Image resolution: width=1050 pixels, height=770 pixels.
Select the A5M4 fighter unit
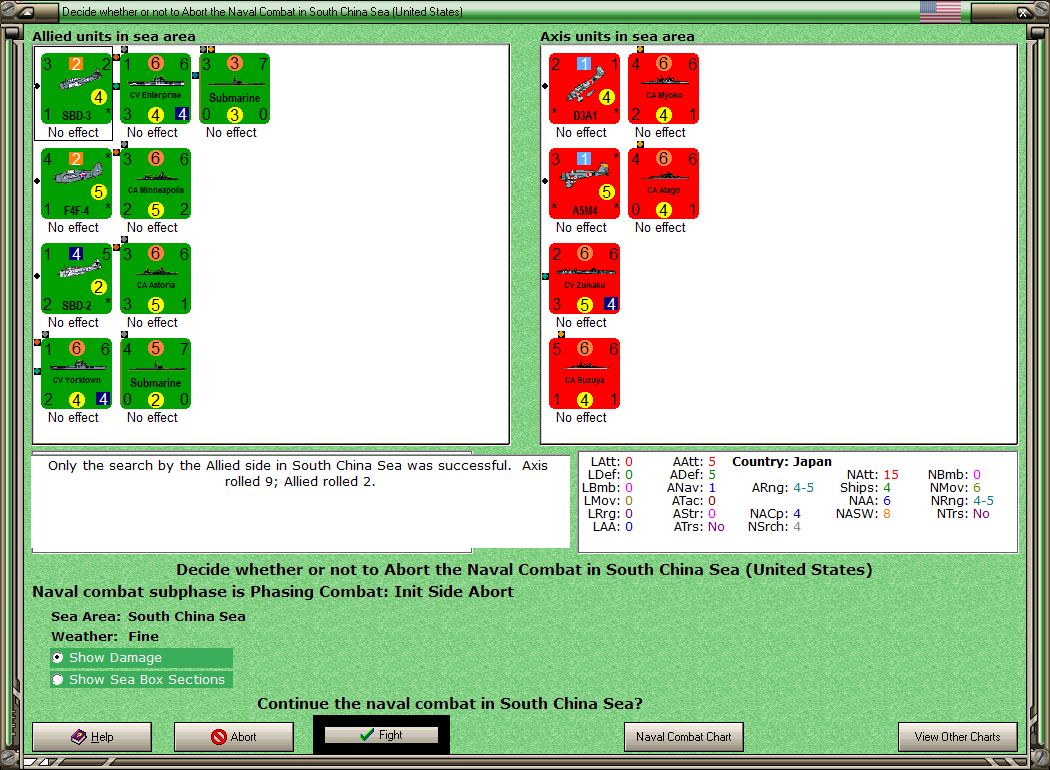pyautogui.click(x=585, y=184)
